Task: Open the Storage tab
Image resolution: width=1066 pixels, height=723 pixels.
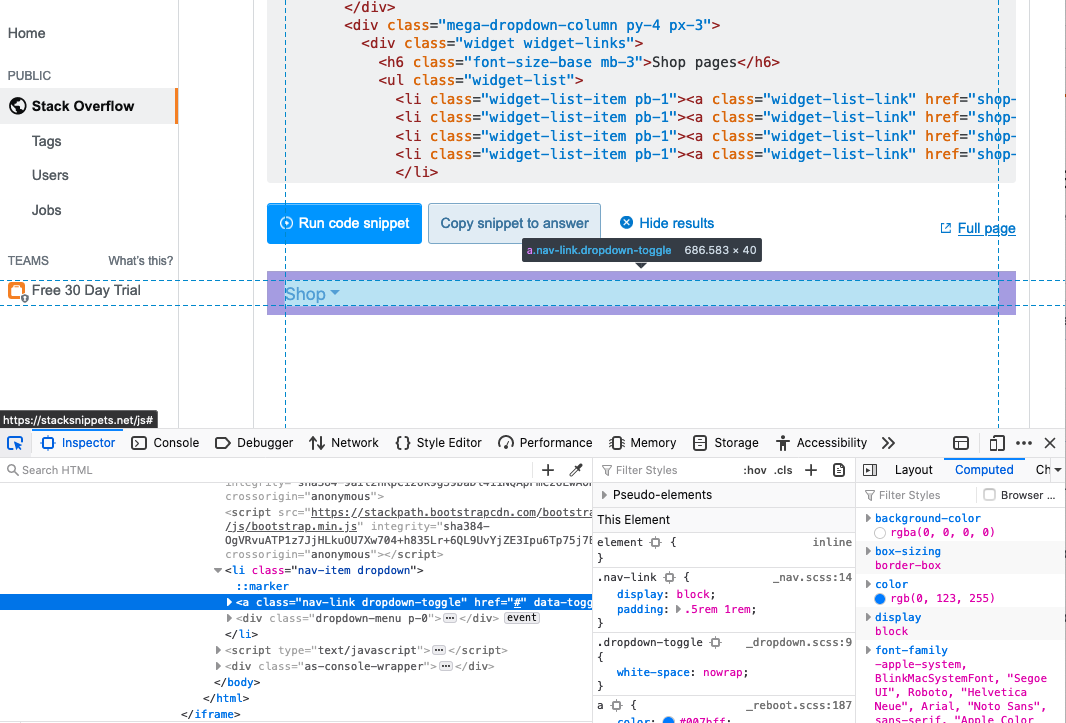Action: pyautogui.click(x=725, y=443)
